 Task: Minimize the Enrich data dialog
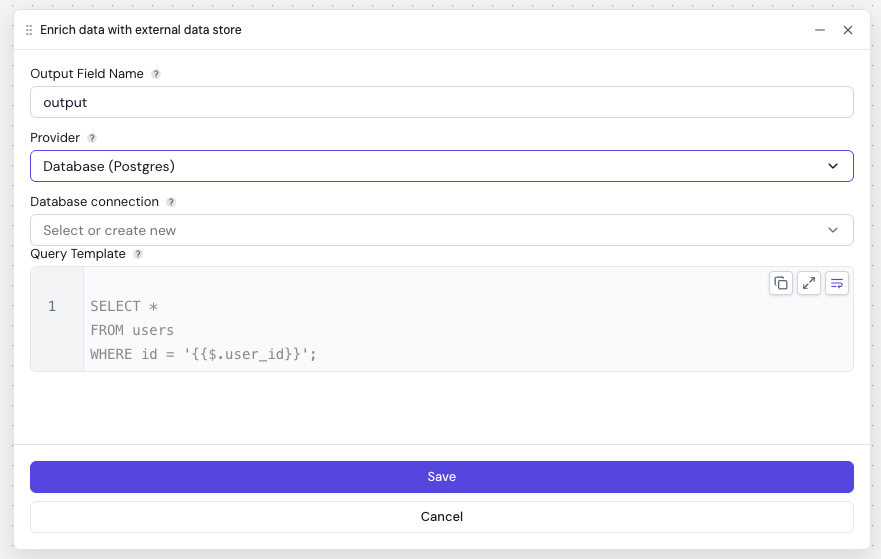(820, 30)
